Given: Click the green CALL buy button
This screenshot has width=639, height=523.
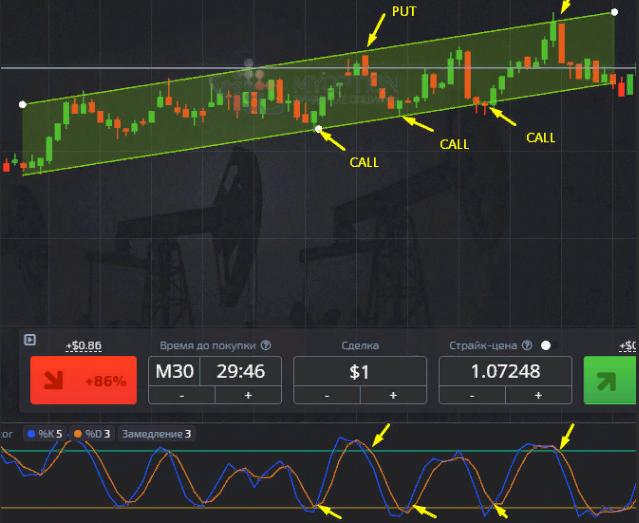Looking at the screenshot, I should coord(610,380).
